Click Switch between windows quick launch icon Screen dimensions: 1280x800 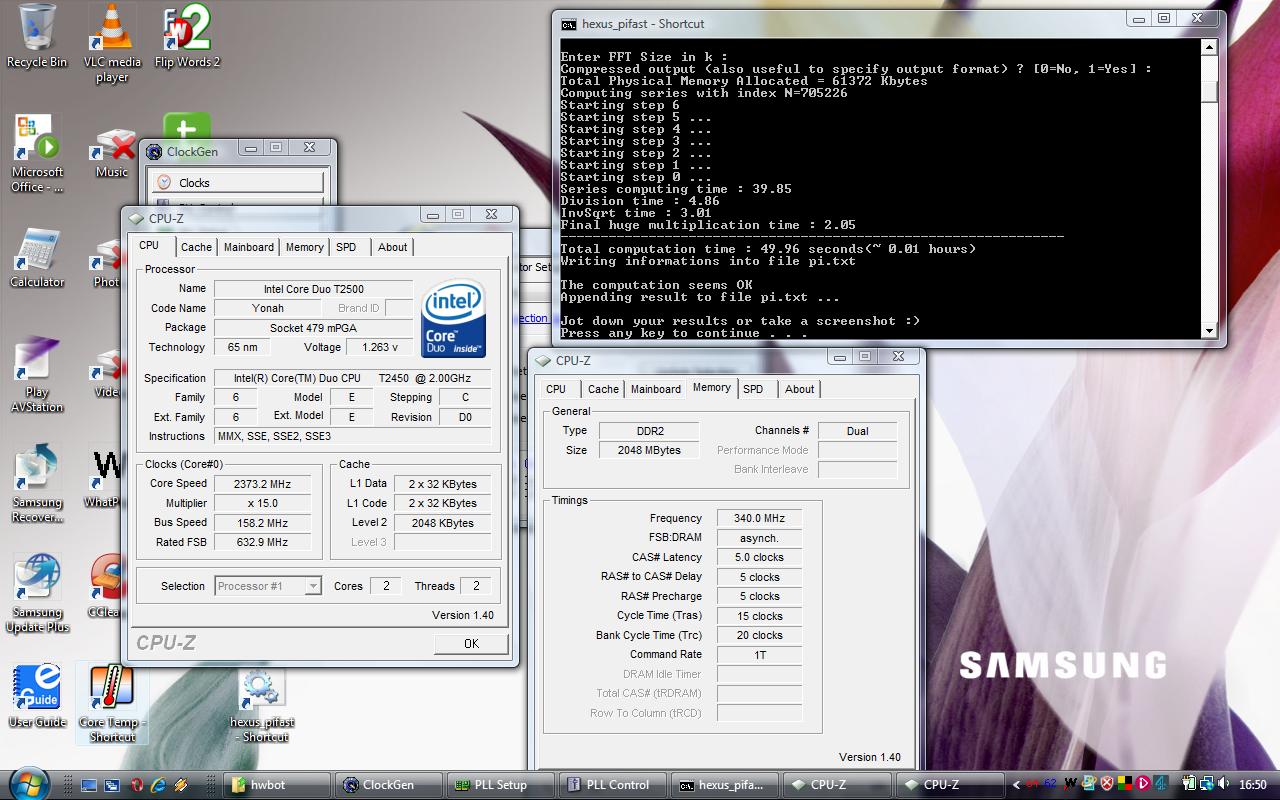[112, 785]
